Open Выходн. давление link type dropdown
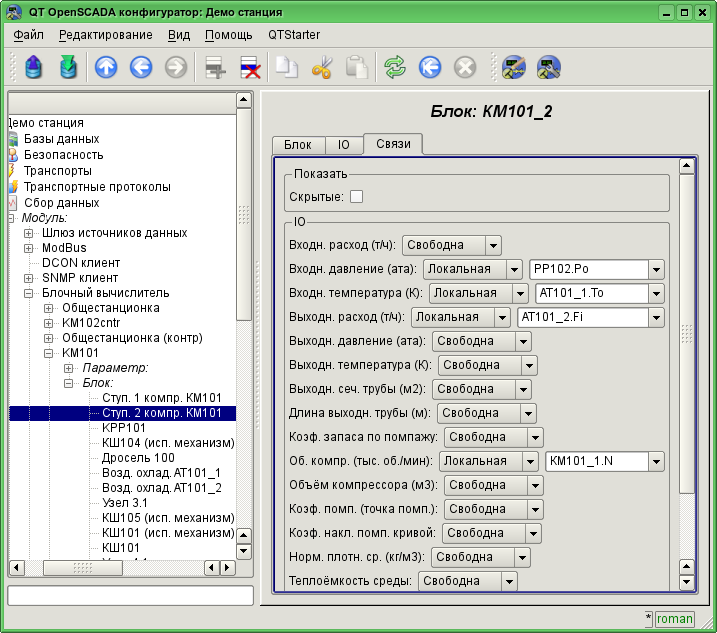This screenshot has height=633, width=717. point(482,341)
